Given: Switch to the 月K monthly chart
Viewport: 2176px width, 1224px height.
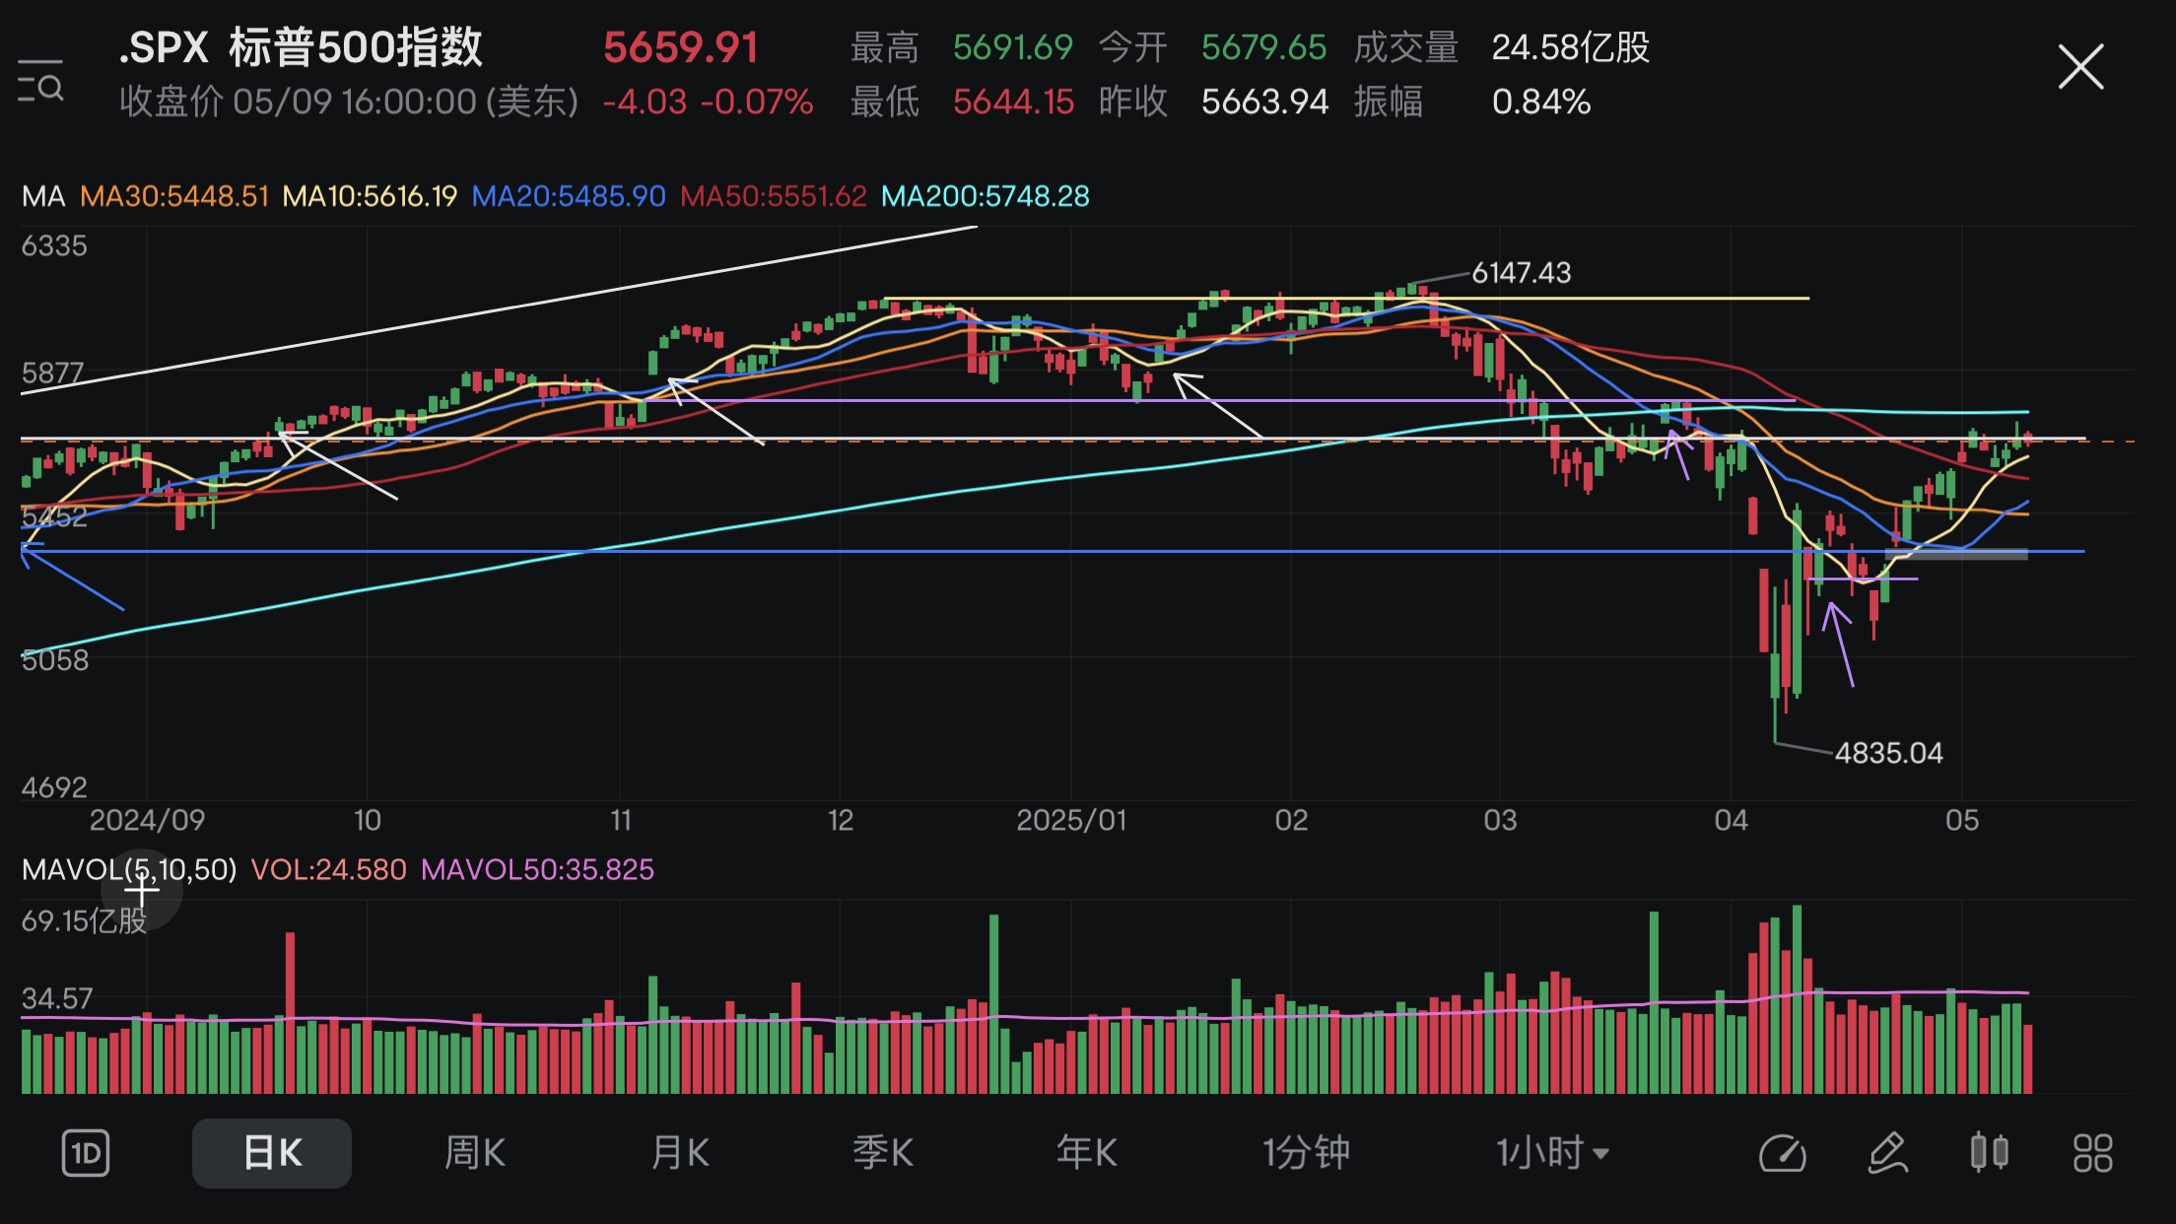Looking at the screenshot, I should click(679, 1153).
